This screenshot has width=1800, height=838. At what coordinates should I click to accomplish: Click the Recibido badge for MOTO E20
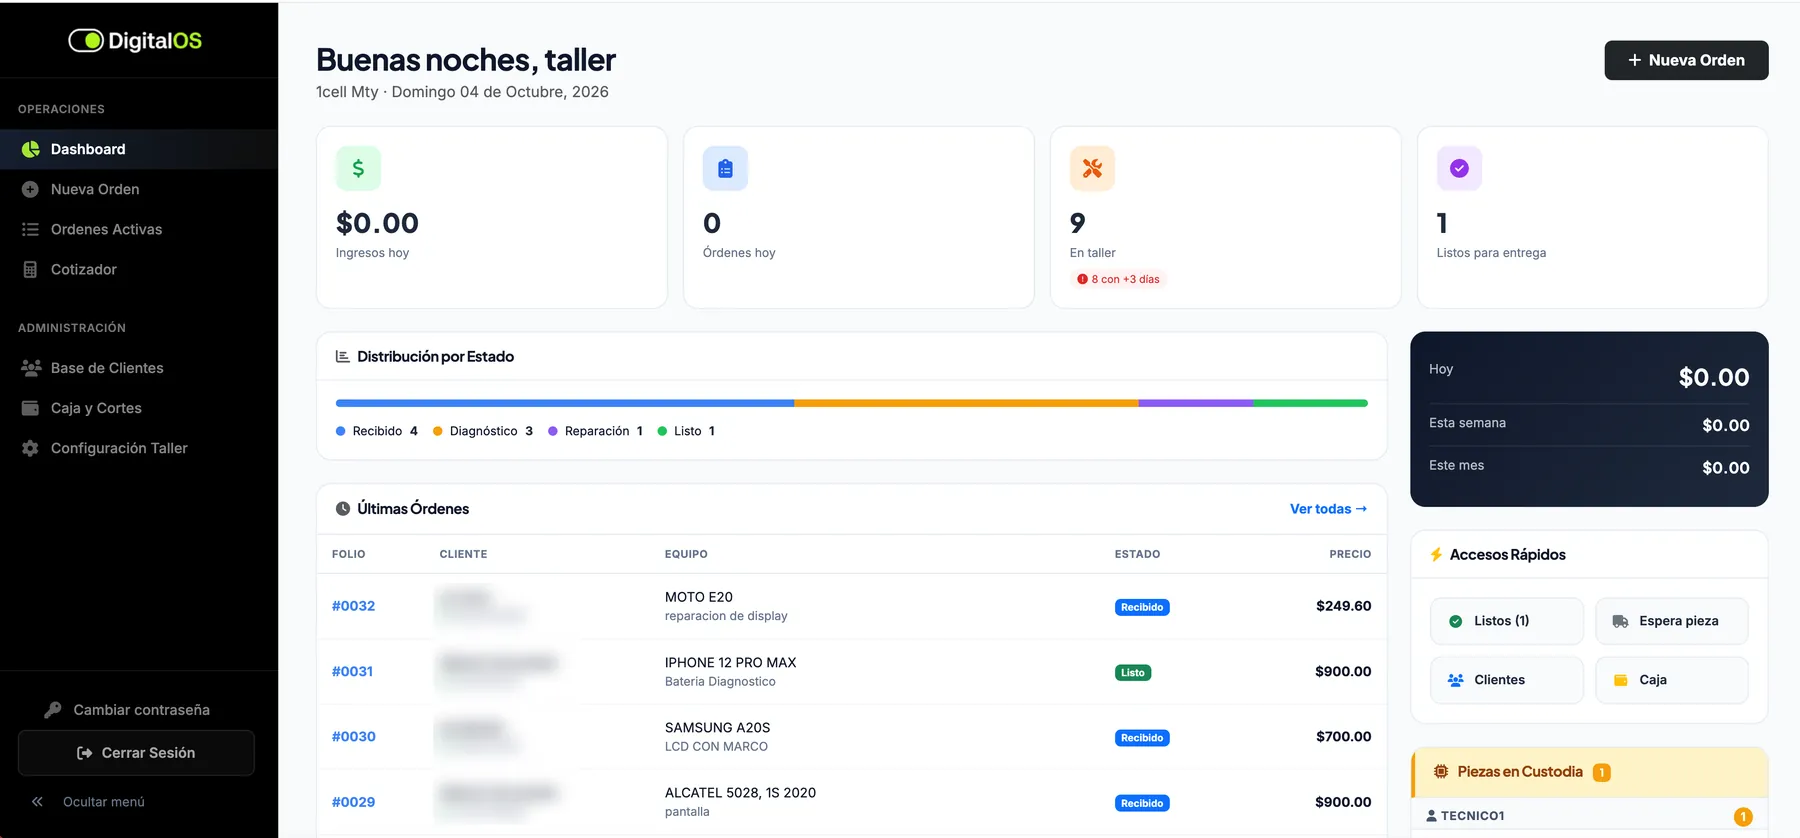coord(1142,607)
